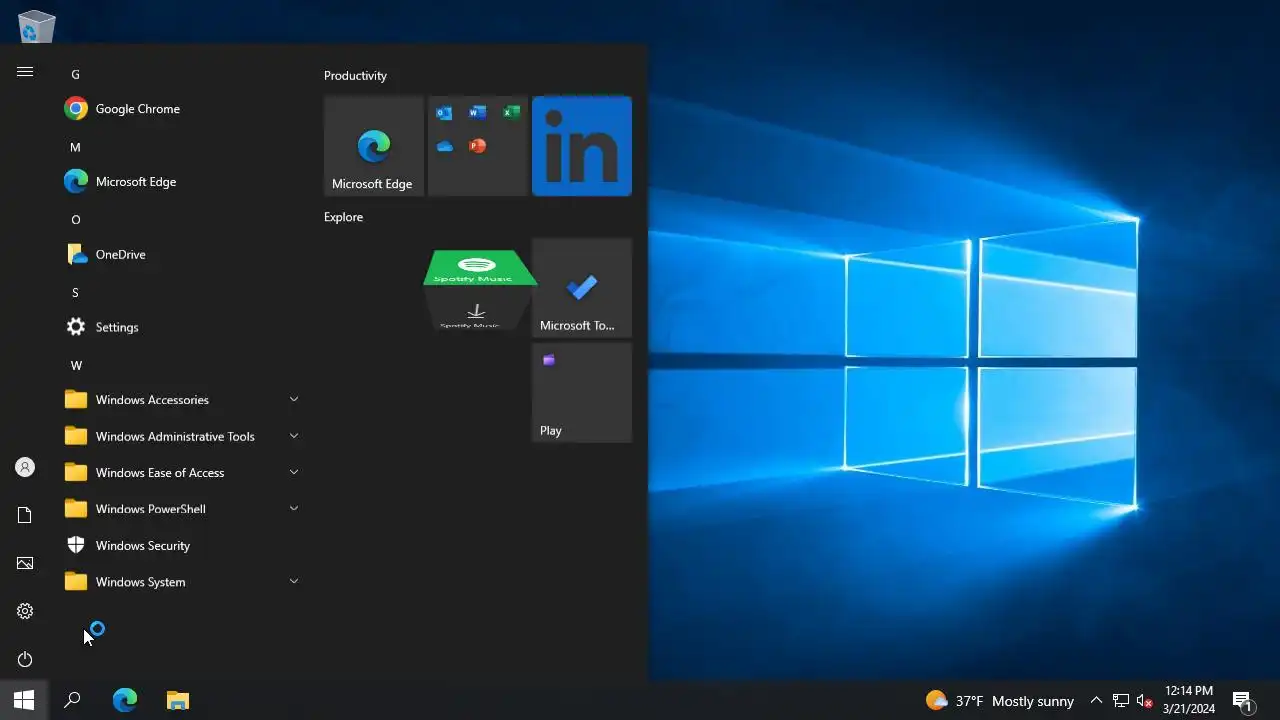Launch Microsoft Edge from the taskbar
Screen dimensions: 1280x720
click(x=125, y=700)
